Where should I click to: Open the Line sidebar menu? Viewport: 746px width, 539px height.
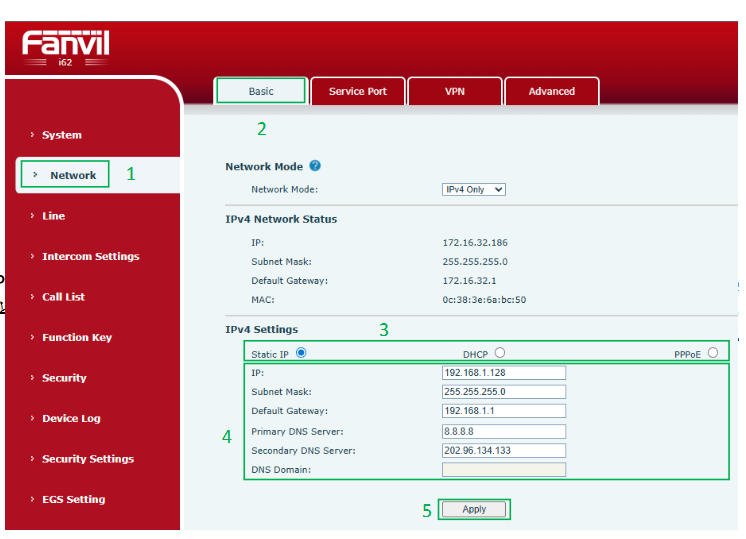pyautogui.click(x=53, y=216)
